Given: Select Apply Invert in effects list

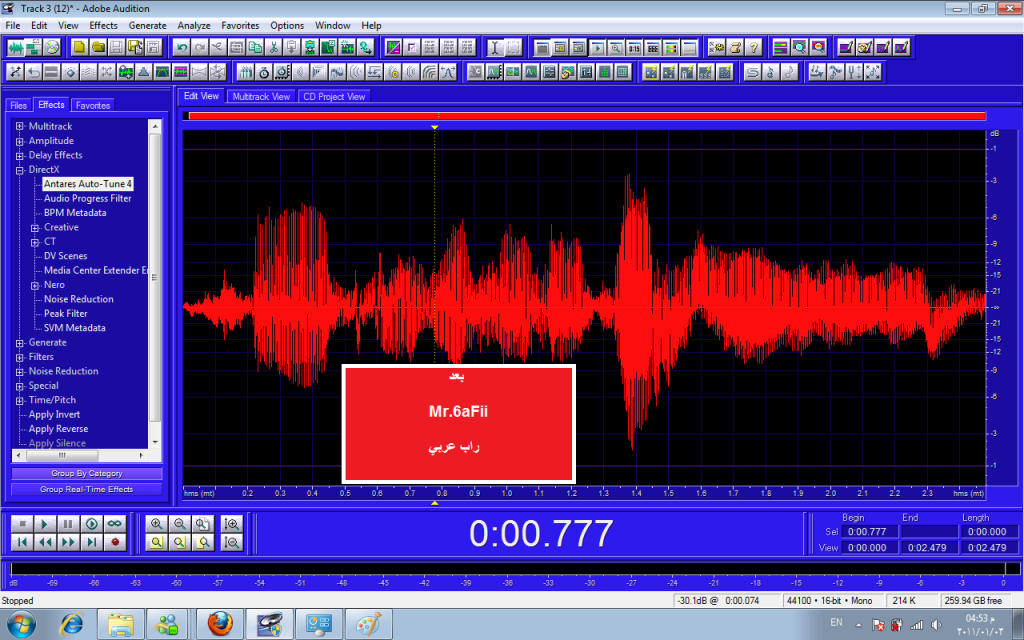Looking at the screenshot, I should point(54,415).
